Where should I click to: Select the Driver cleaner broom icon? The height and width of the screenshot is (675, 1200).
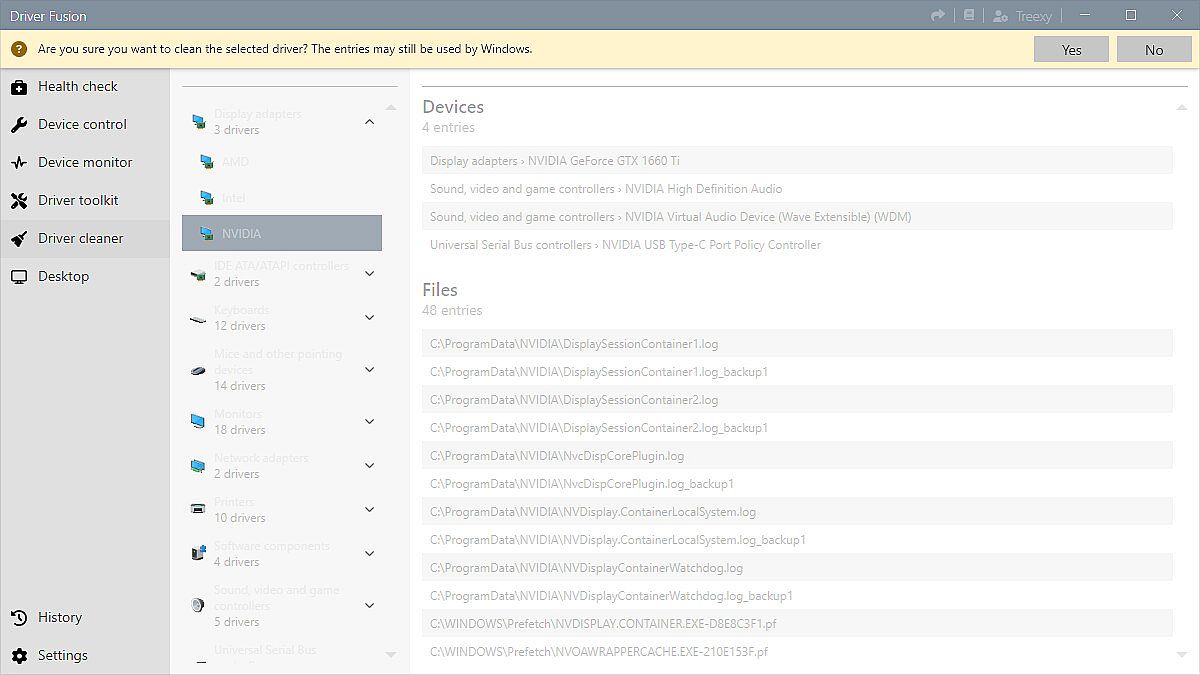tap(19, 239)
